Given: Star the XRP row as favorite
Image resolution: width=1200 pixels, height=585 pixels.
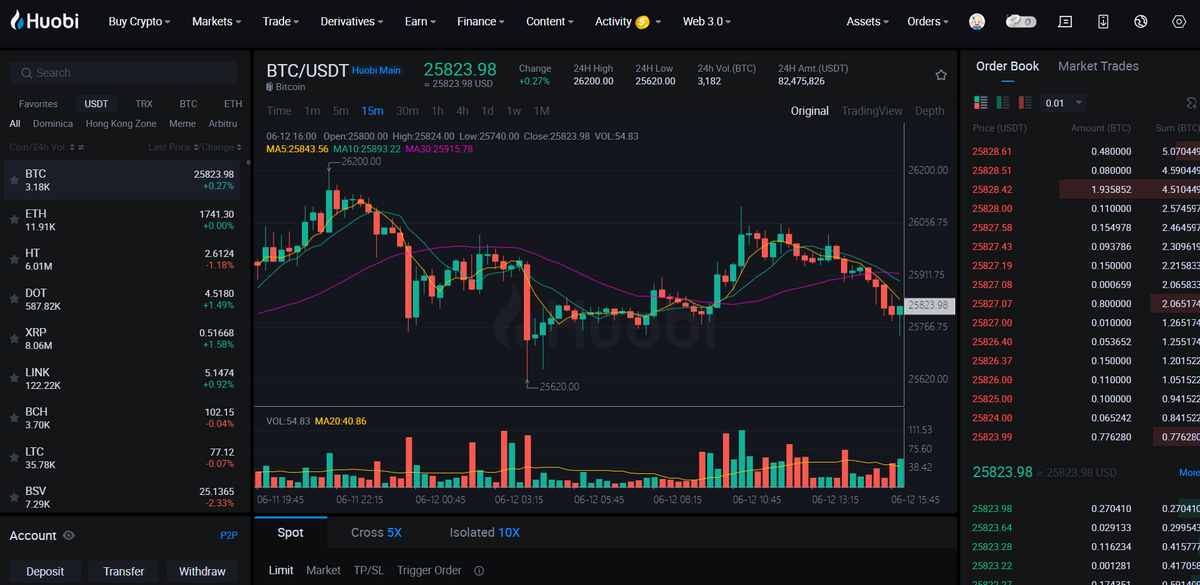Looking at the screenshot, I should pyautogui.click(x=14, y=339).
